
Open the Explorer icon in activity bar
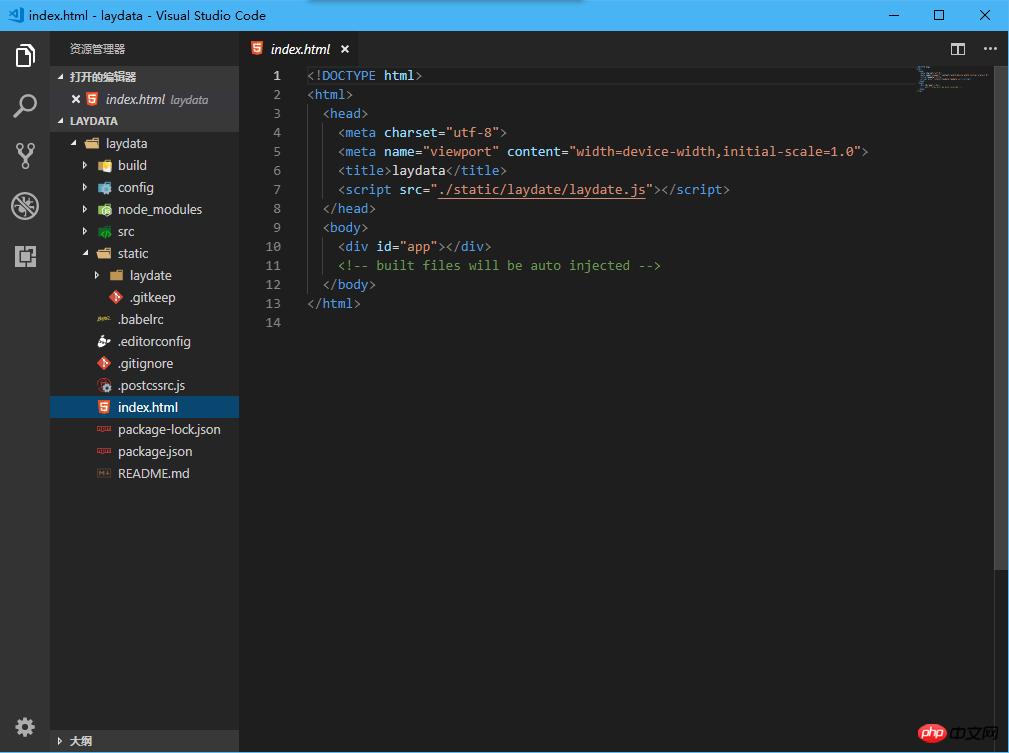pos(25,57)
